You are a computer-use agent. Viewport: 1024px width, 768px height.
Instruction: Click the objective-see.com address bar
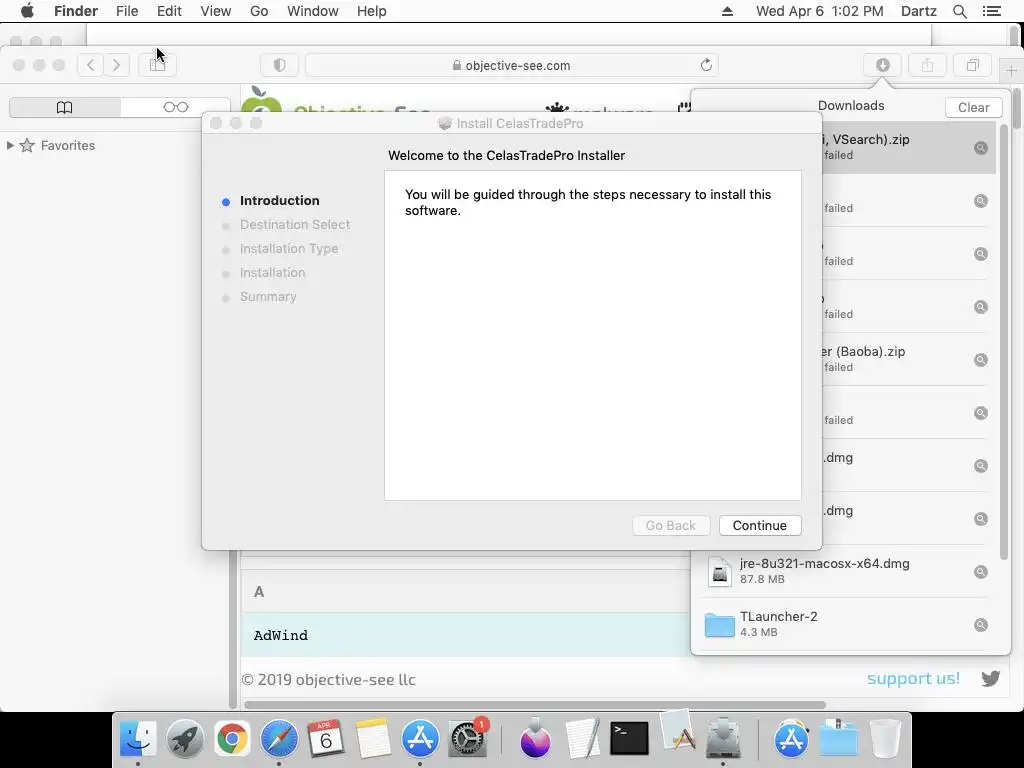point(511,65)
